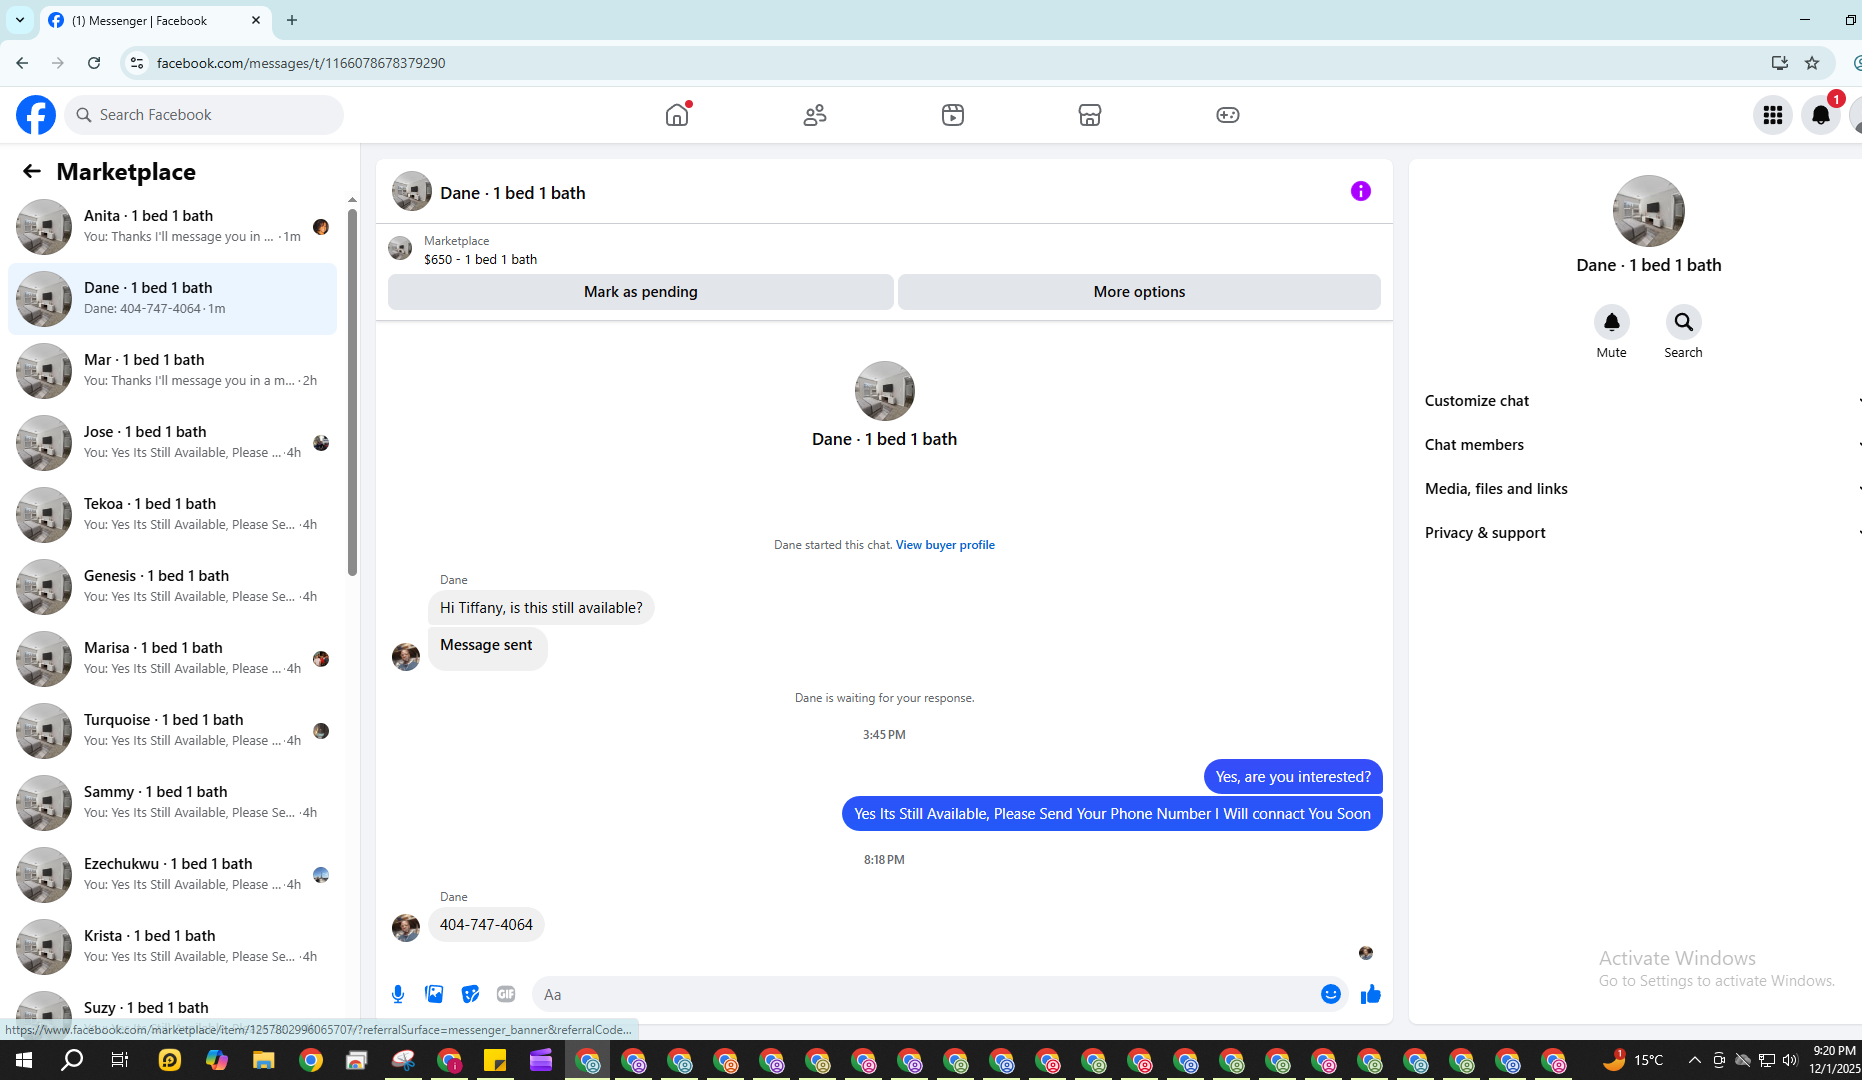The height and width of the screenshot is (1080, 1862).
Task: Click the large Dane listing thumbnail in chat
Action: click(885, 391)
